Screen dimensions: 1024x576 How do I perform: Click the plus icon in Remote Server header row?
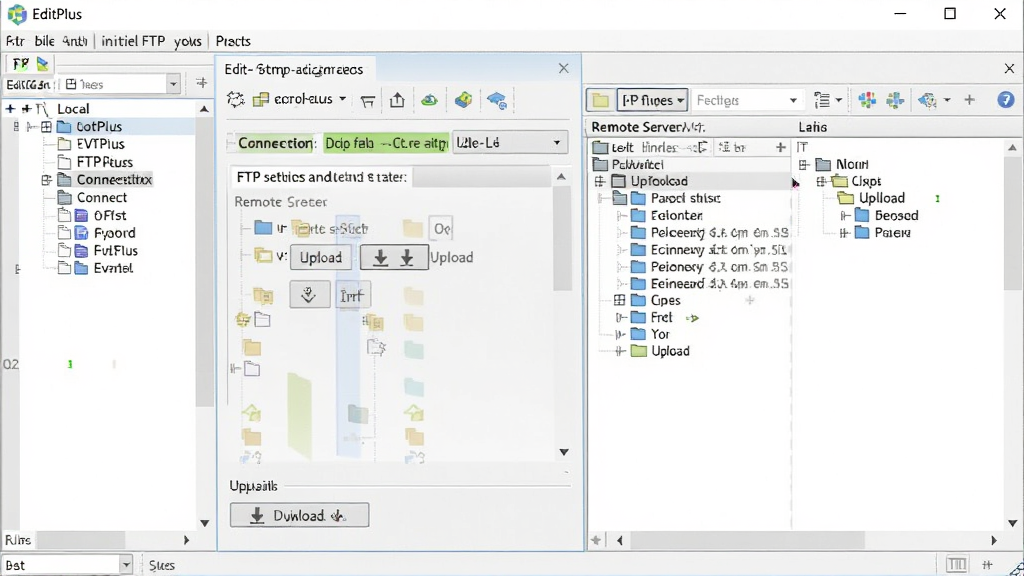tap(780, 148)
